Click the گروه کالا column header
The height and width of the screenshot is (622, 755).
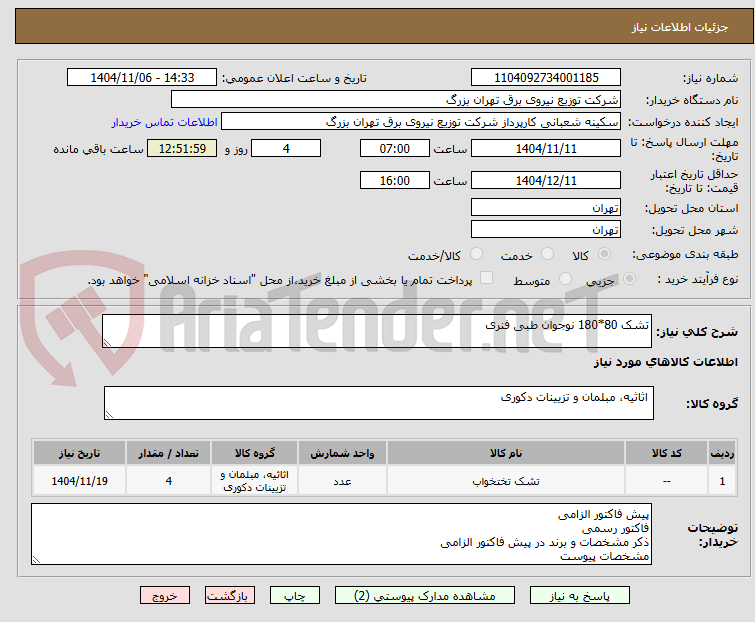click(254, 453)
